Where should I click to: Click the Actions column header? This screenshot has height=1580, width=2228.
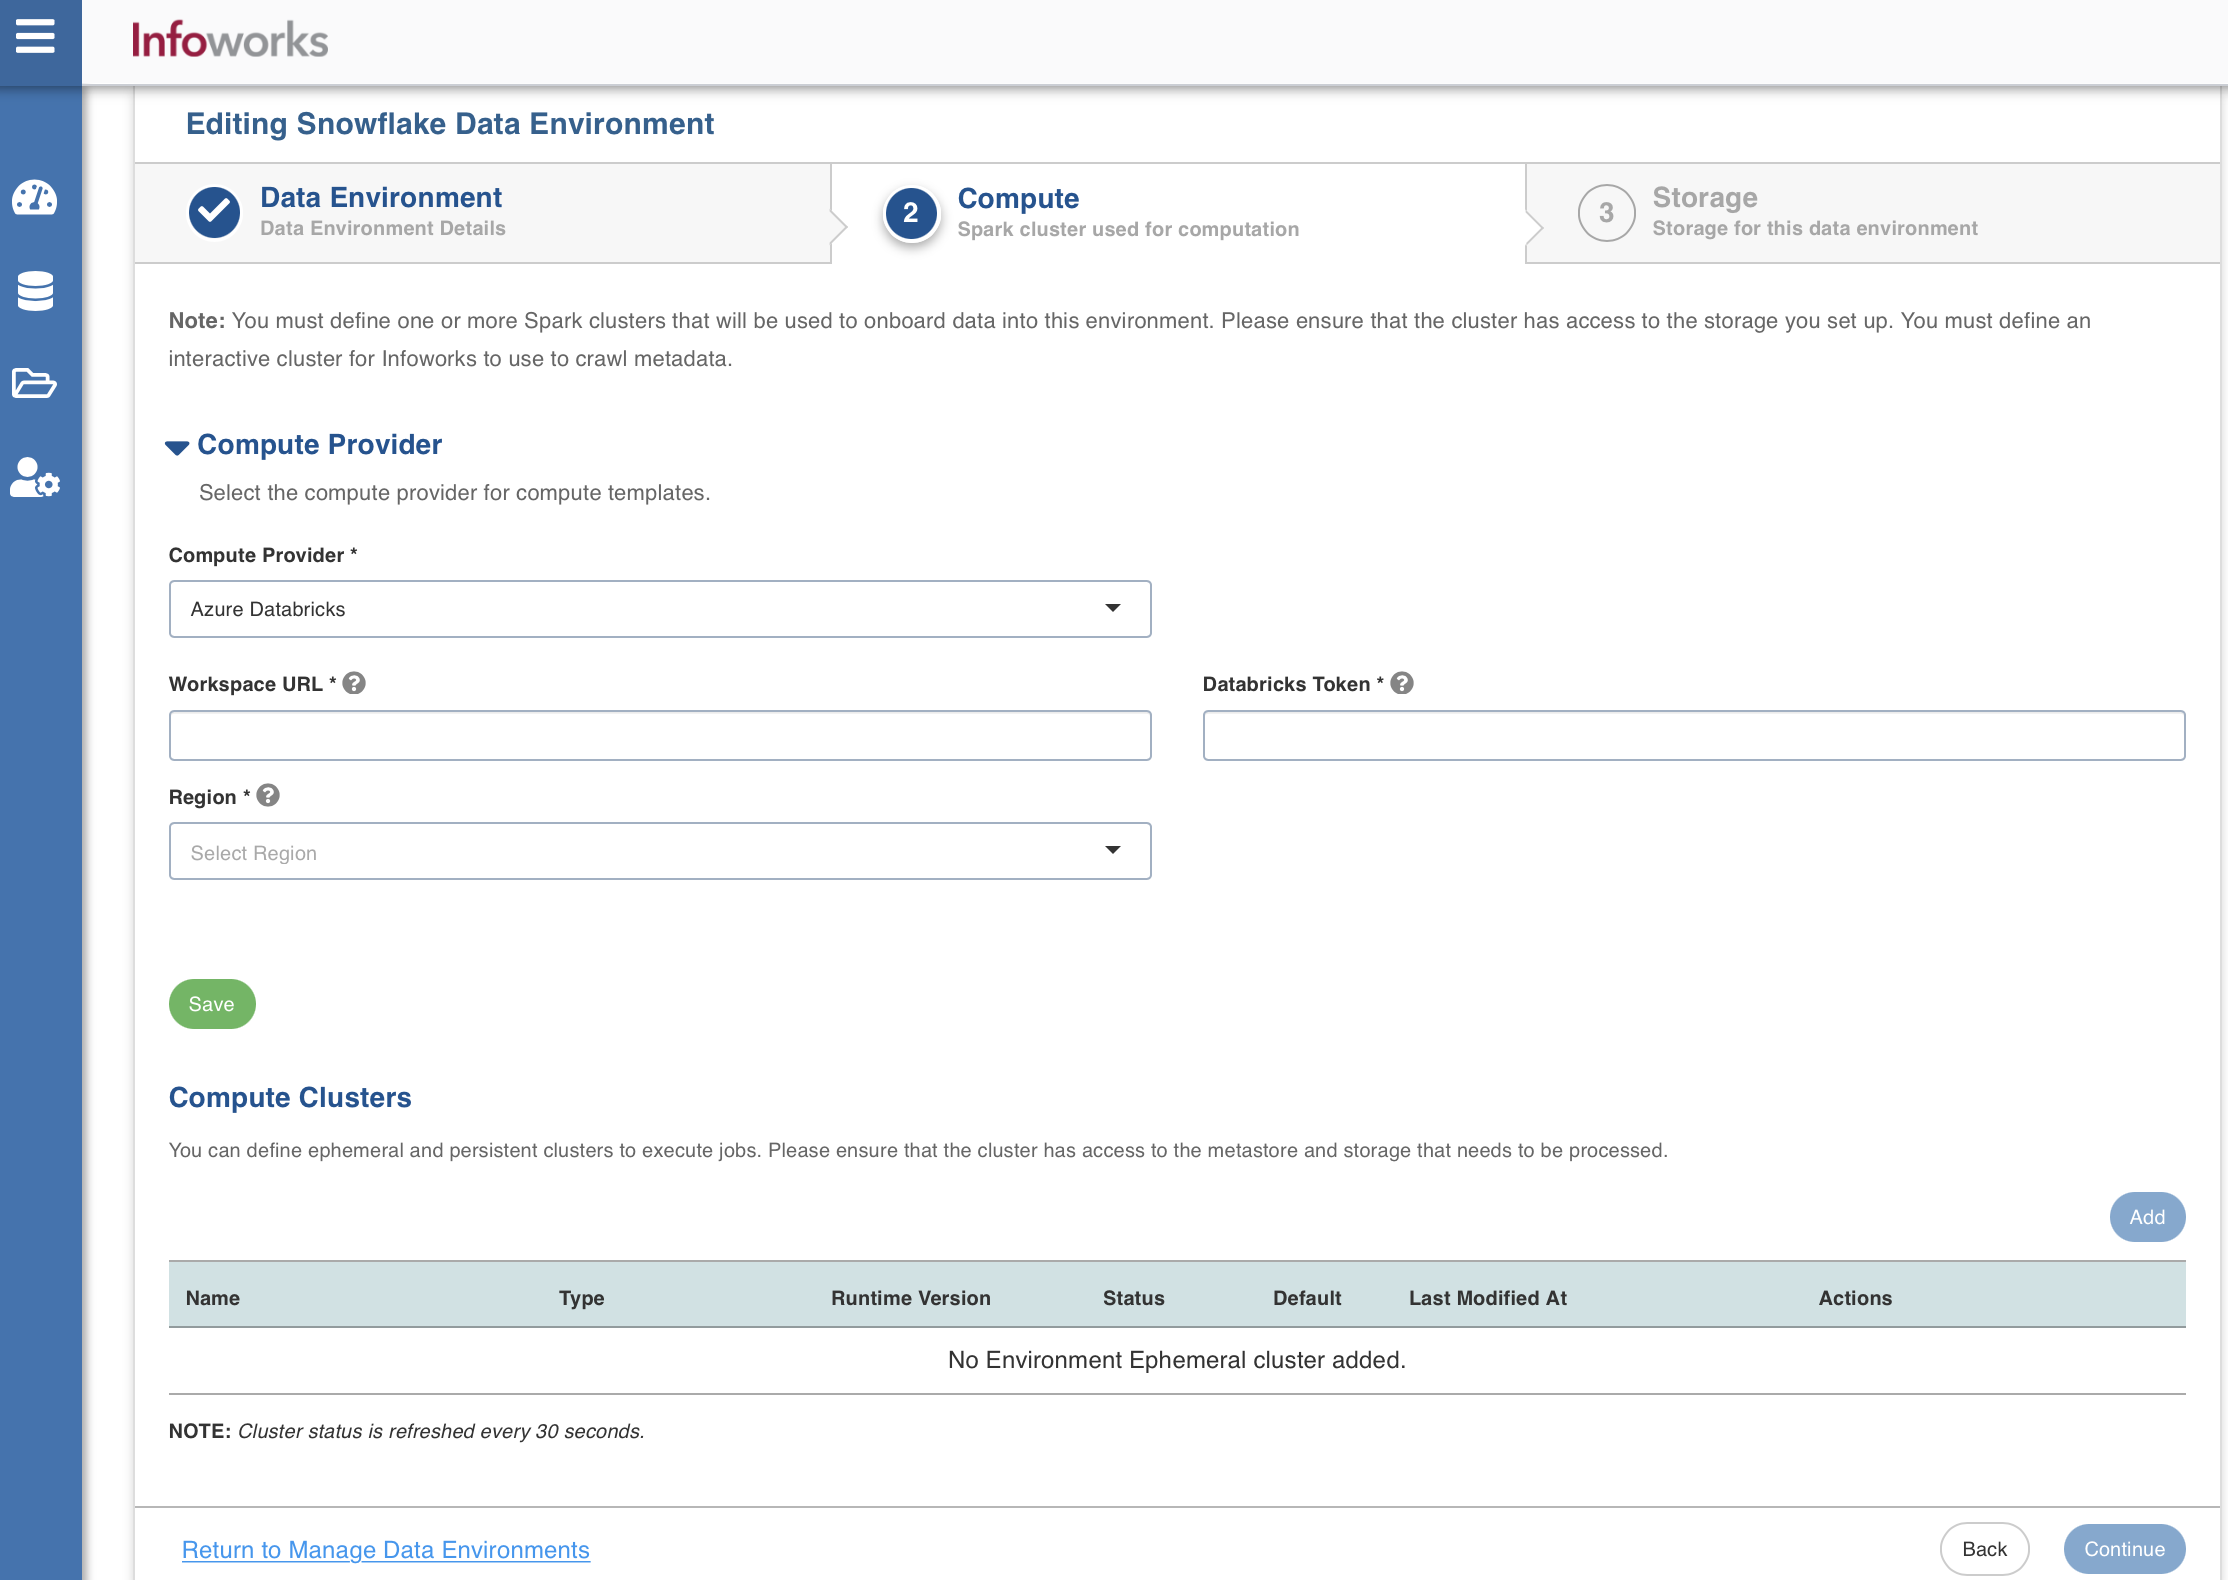point(1855,1298)
